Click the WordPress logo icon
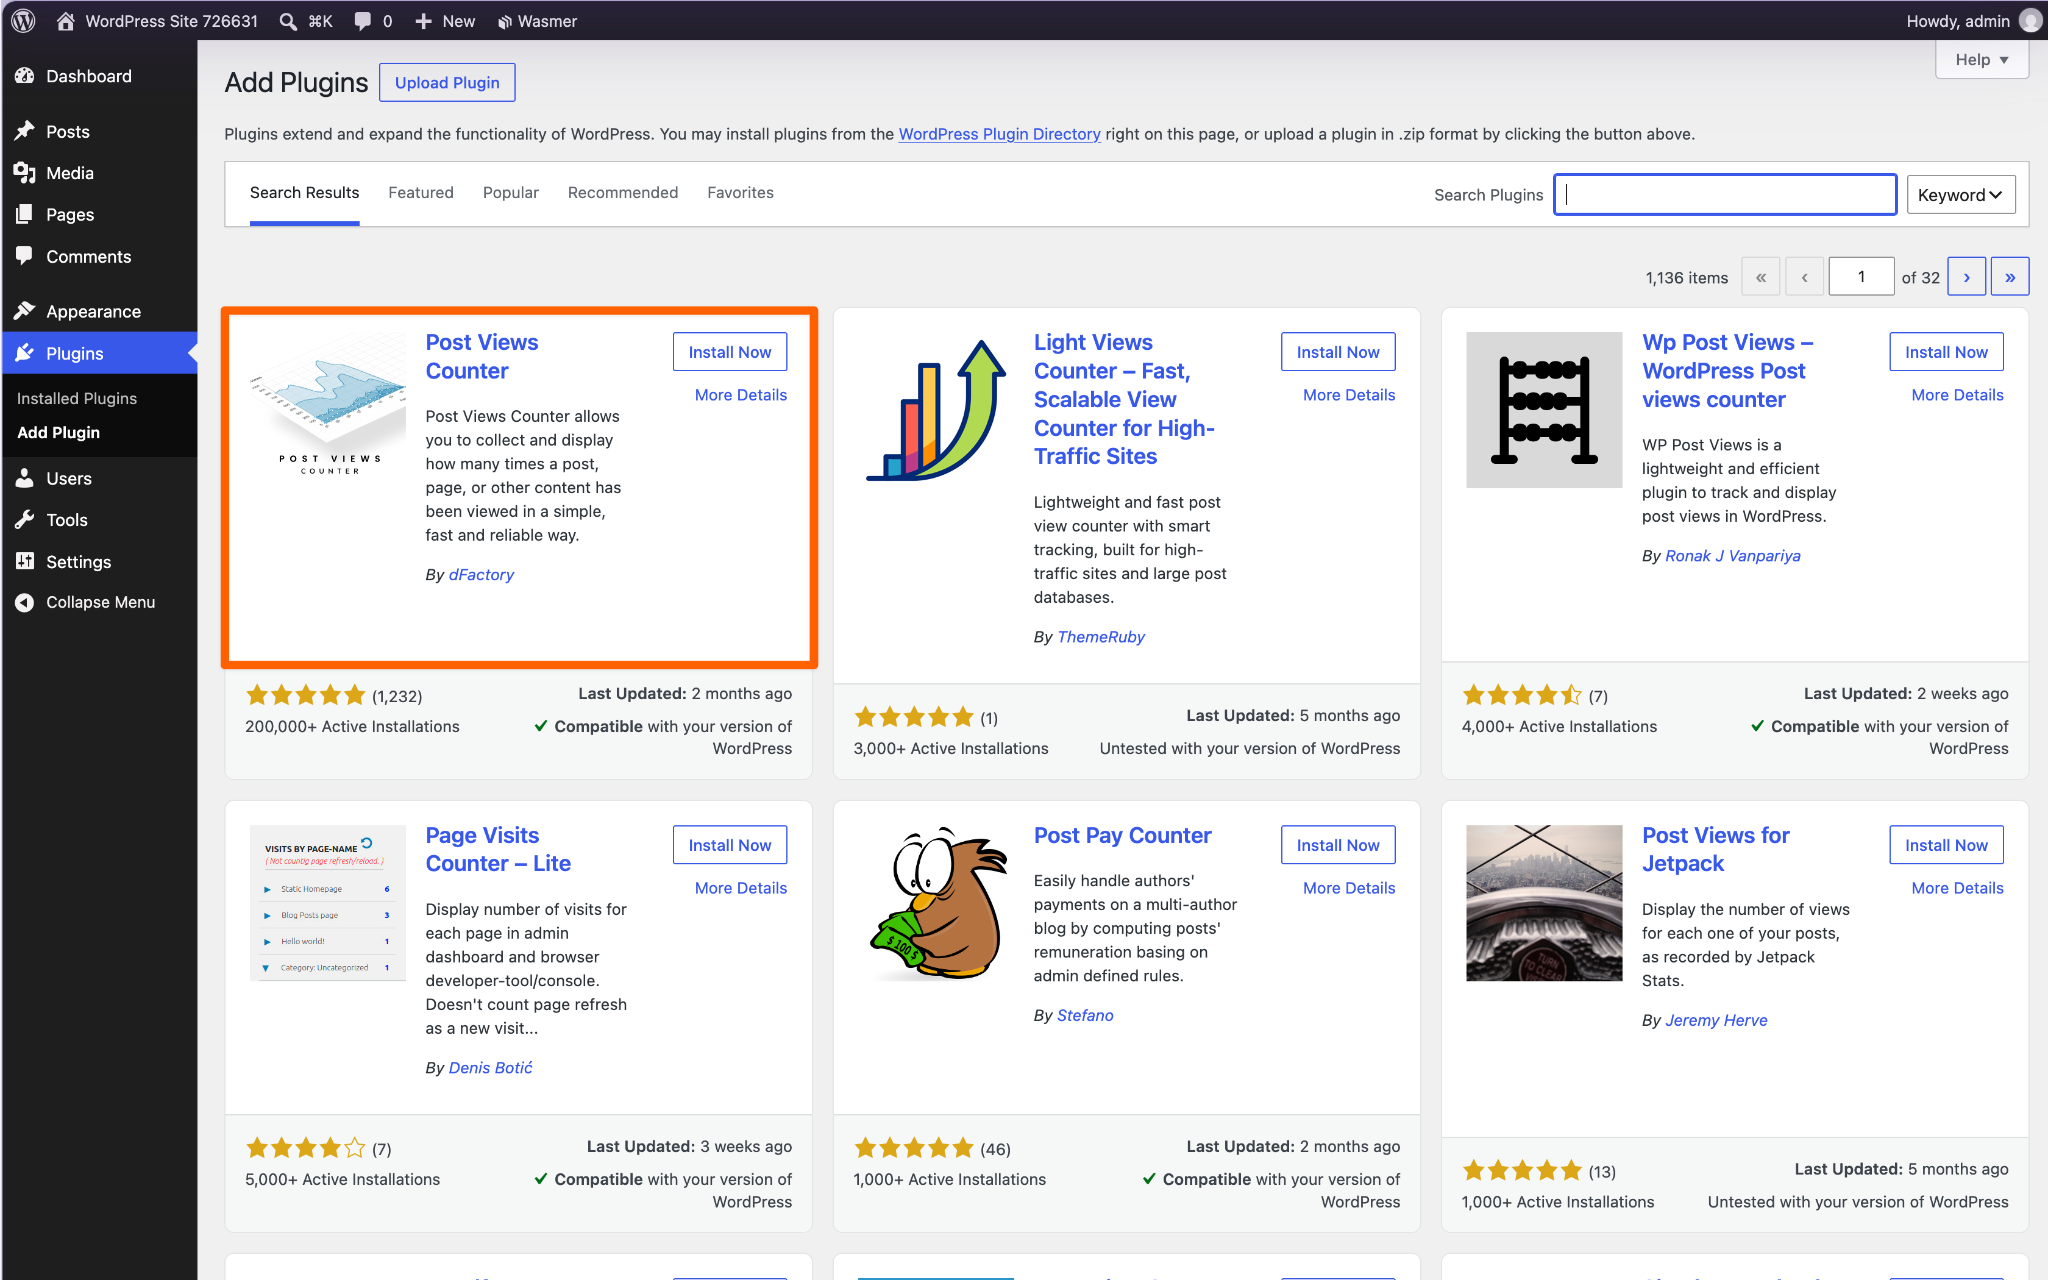The image size is (2048, 1280). [x=24, y=21]
